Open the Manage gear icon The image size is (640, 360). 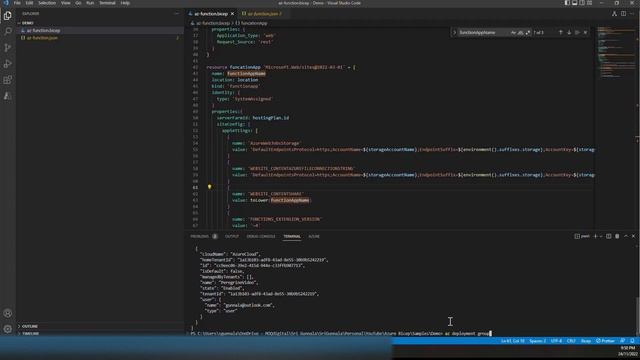pyautogui.click(x=7, y=329)
